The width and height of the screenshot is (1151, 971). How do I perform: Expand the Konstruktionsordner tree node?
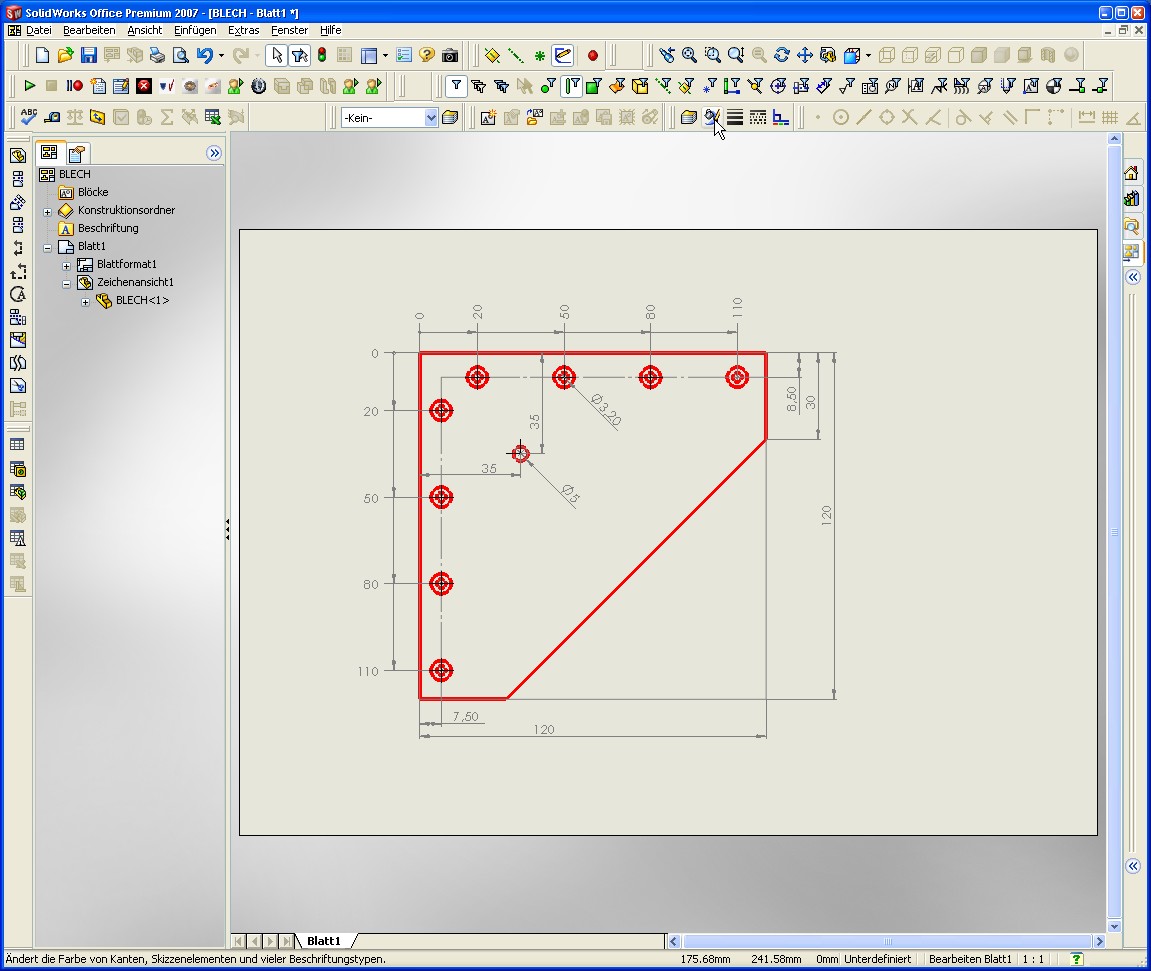point(47,211)
